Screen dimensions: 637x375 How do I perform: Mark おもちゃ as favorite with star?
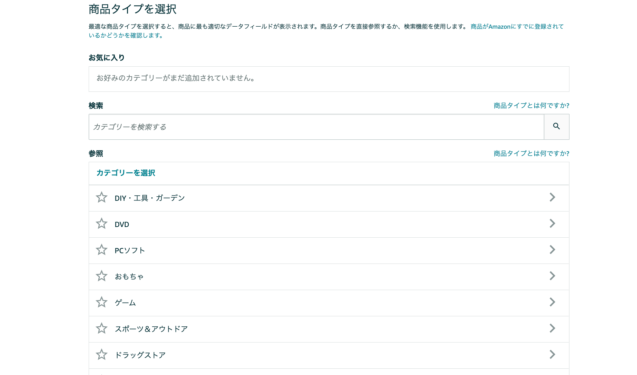102,276
